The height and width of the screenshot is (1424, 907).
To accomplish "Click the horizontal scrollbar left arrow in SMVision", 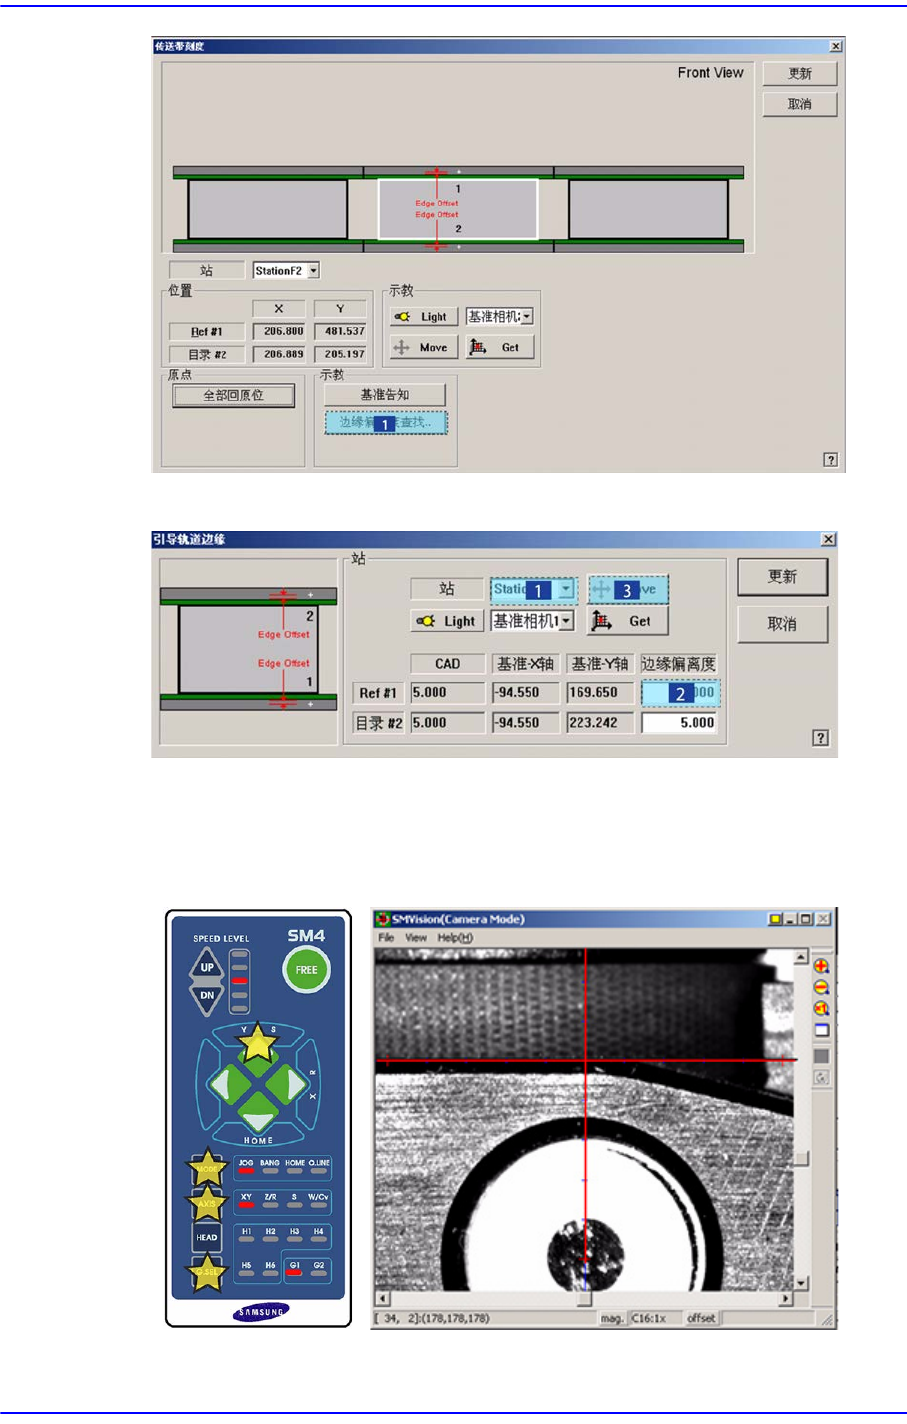I will click(382, 1298).
